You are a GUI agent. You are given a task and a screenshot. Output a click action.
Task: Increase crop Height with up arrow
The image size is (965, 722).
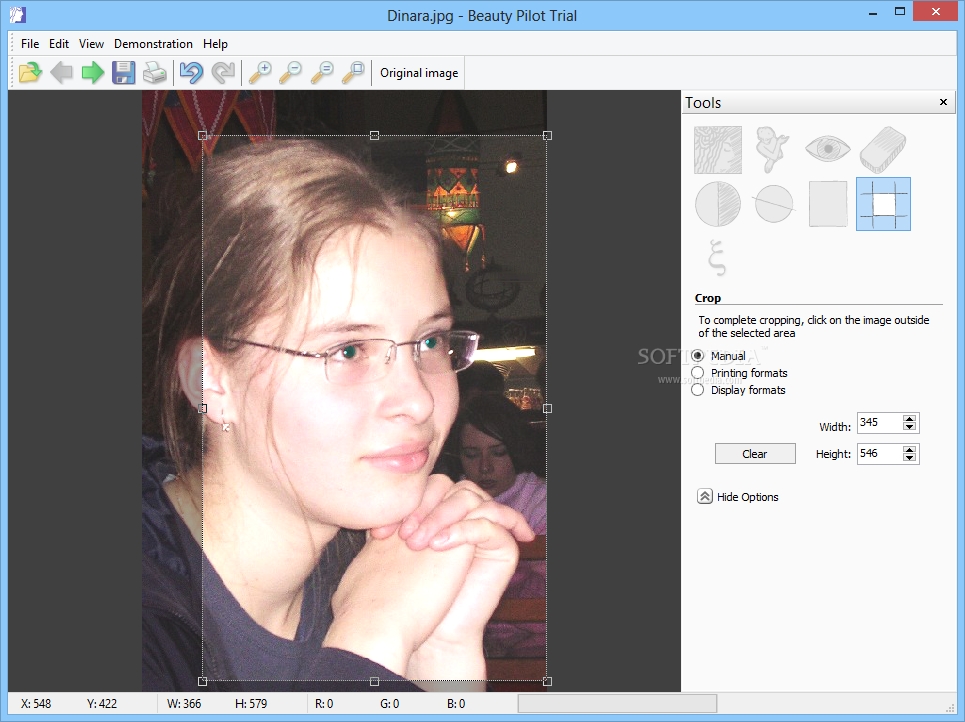[909, 449]
